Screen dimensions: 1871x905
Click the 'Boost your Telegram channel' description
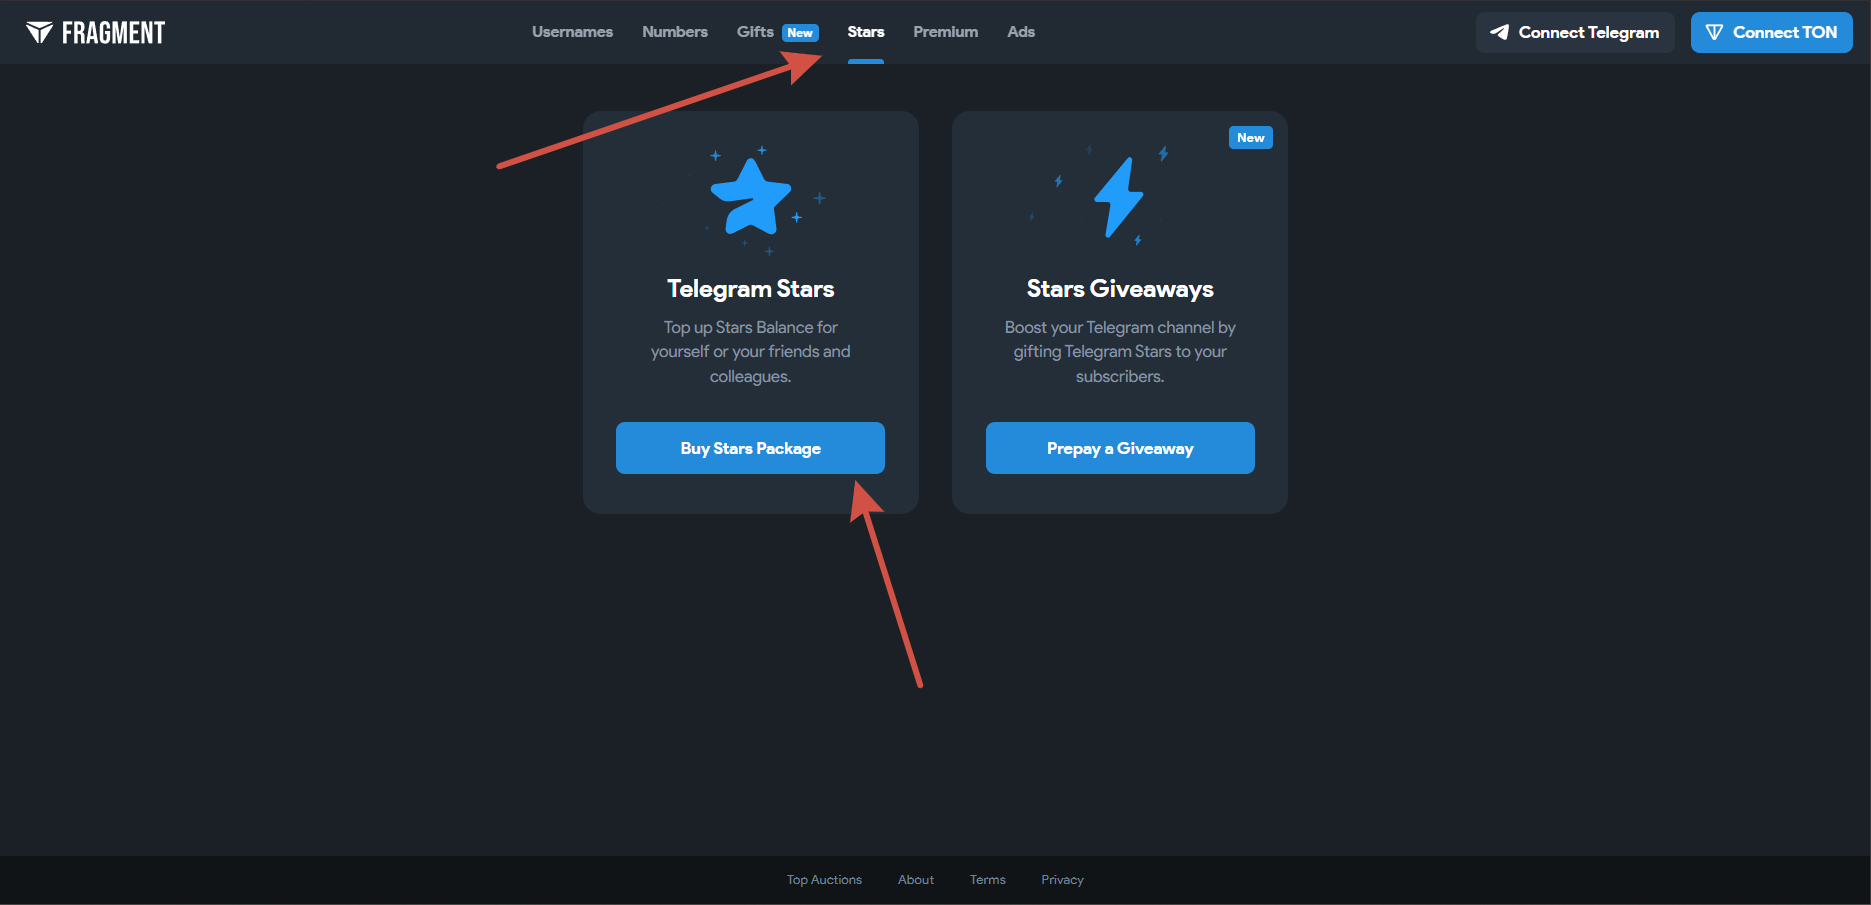1120,352
